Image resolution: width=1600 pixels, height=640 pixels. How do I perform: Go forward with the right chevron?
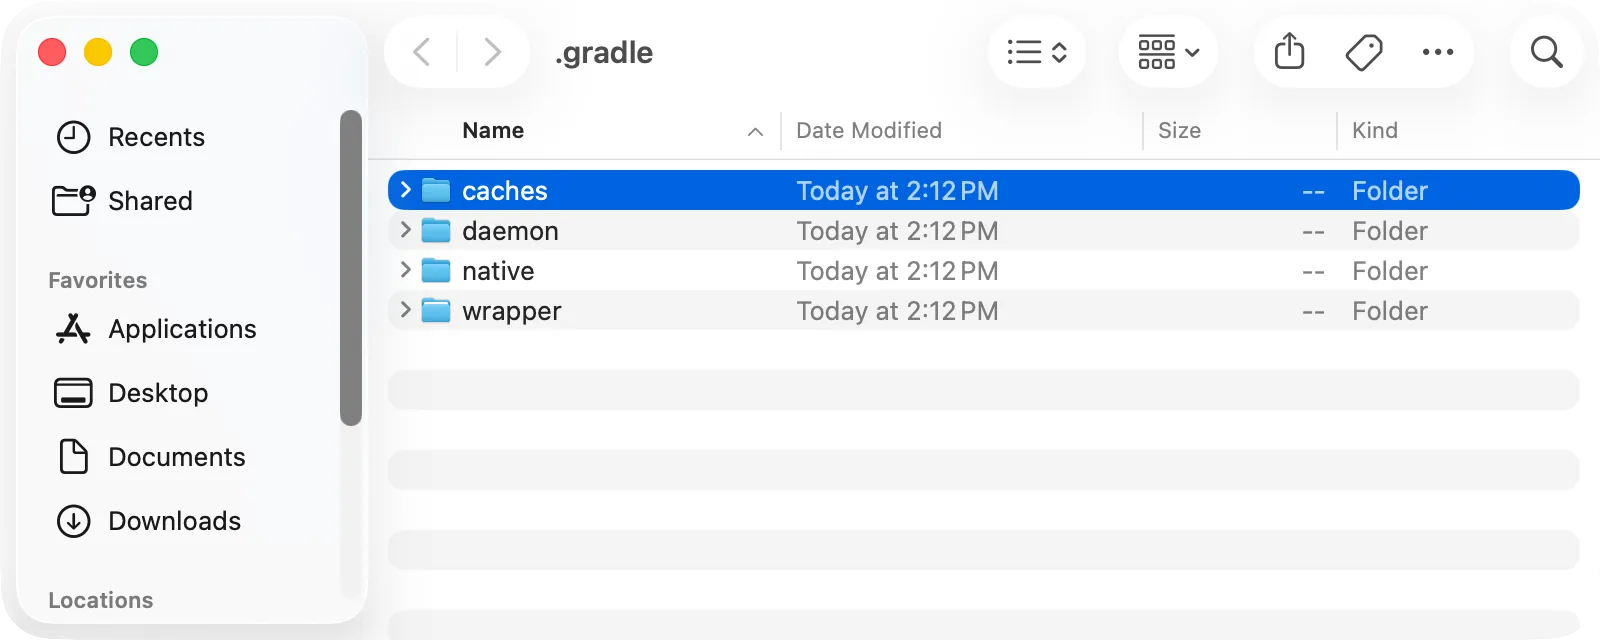[492, 52]
